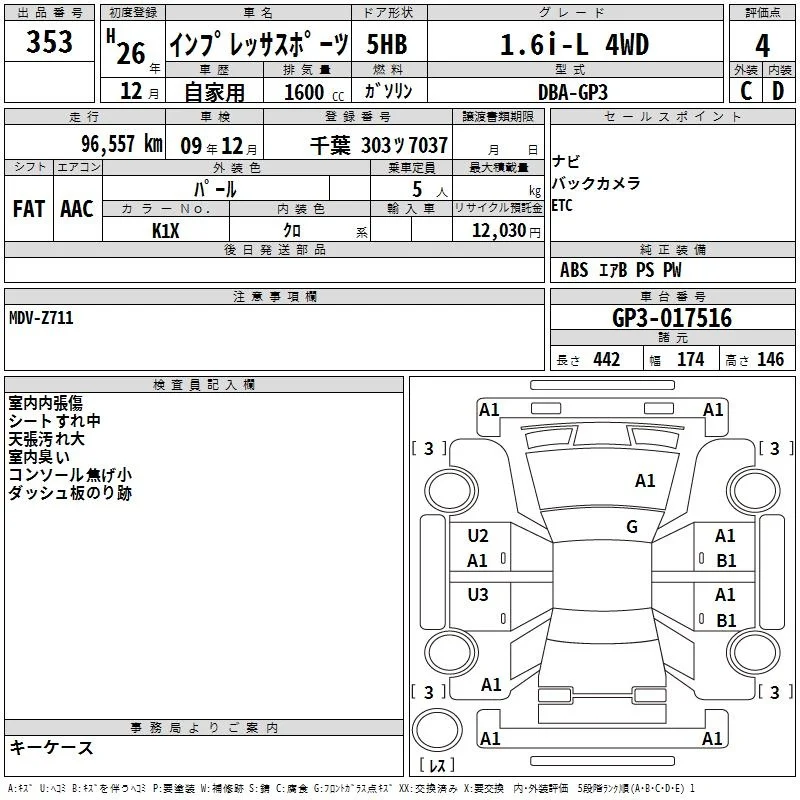Click the chassis number GP3-017516
Image resolution: width=800 pixels, height=800 pixels.
click(672, 318)
